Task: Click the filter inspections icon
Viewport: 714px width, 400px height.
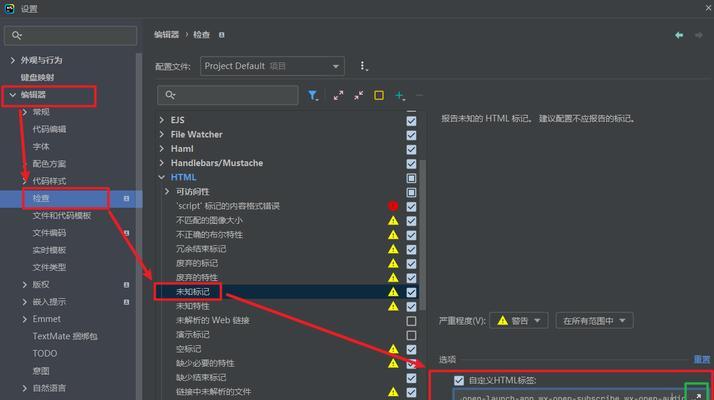Action: 312,95
